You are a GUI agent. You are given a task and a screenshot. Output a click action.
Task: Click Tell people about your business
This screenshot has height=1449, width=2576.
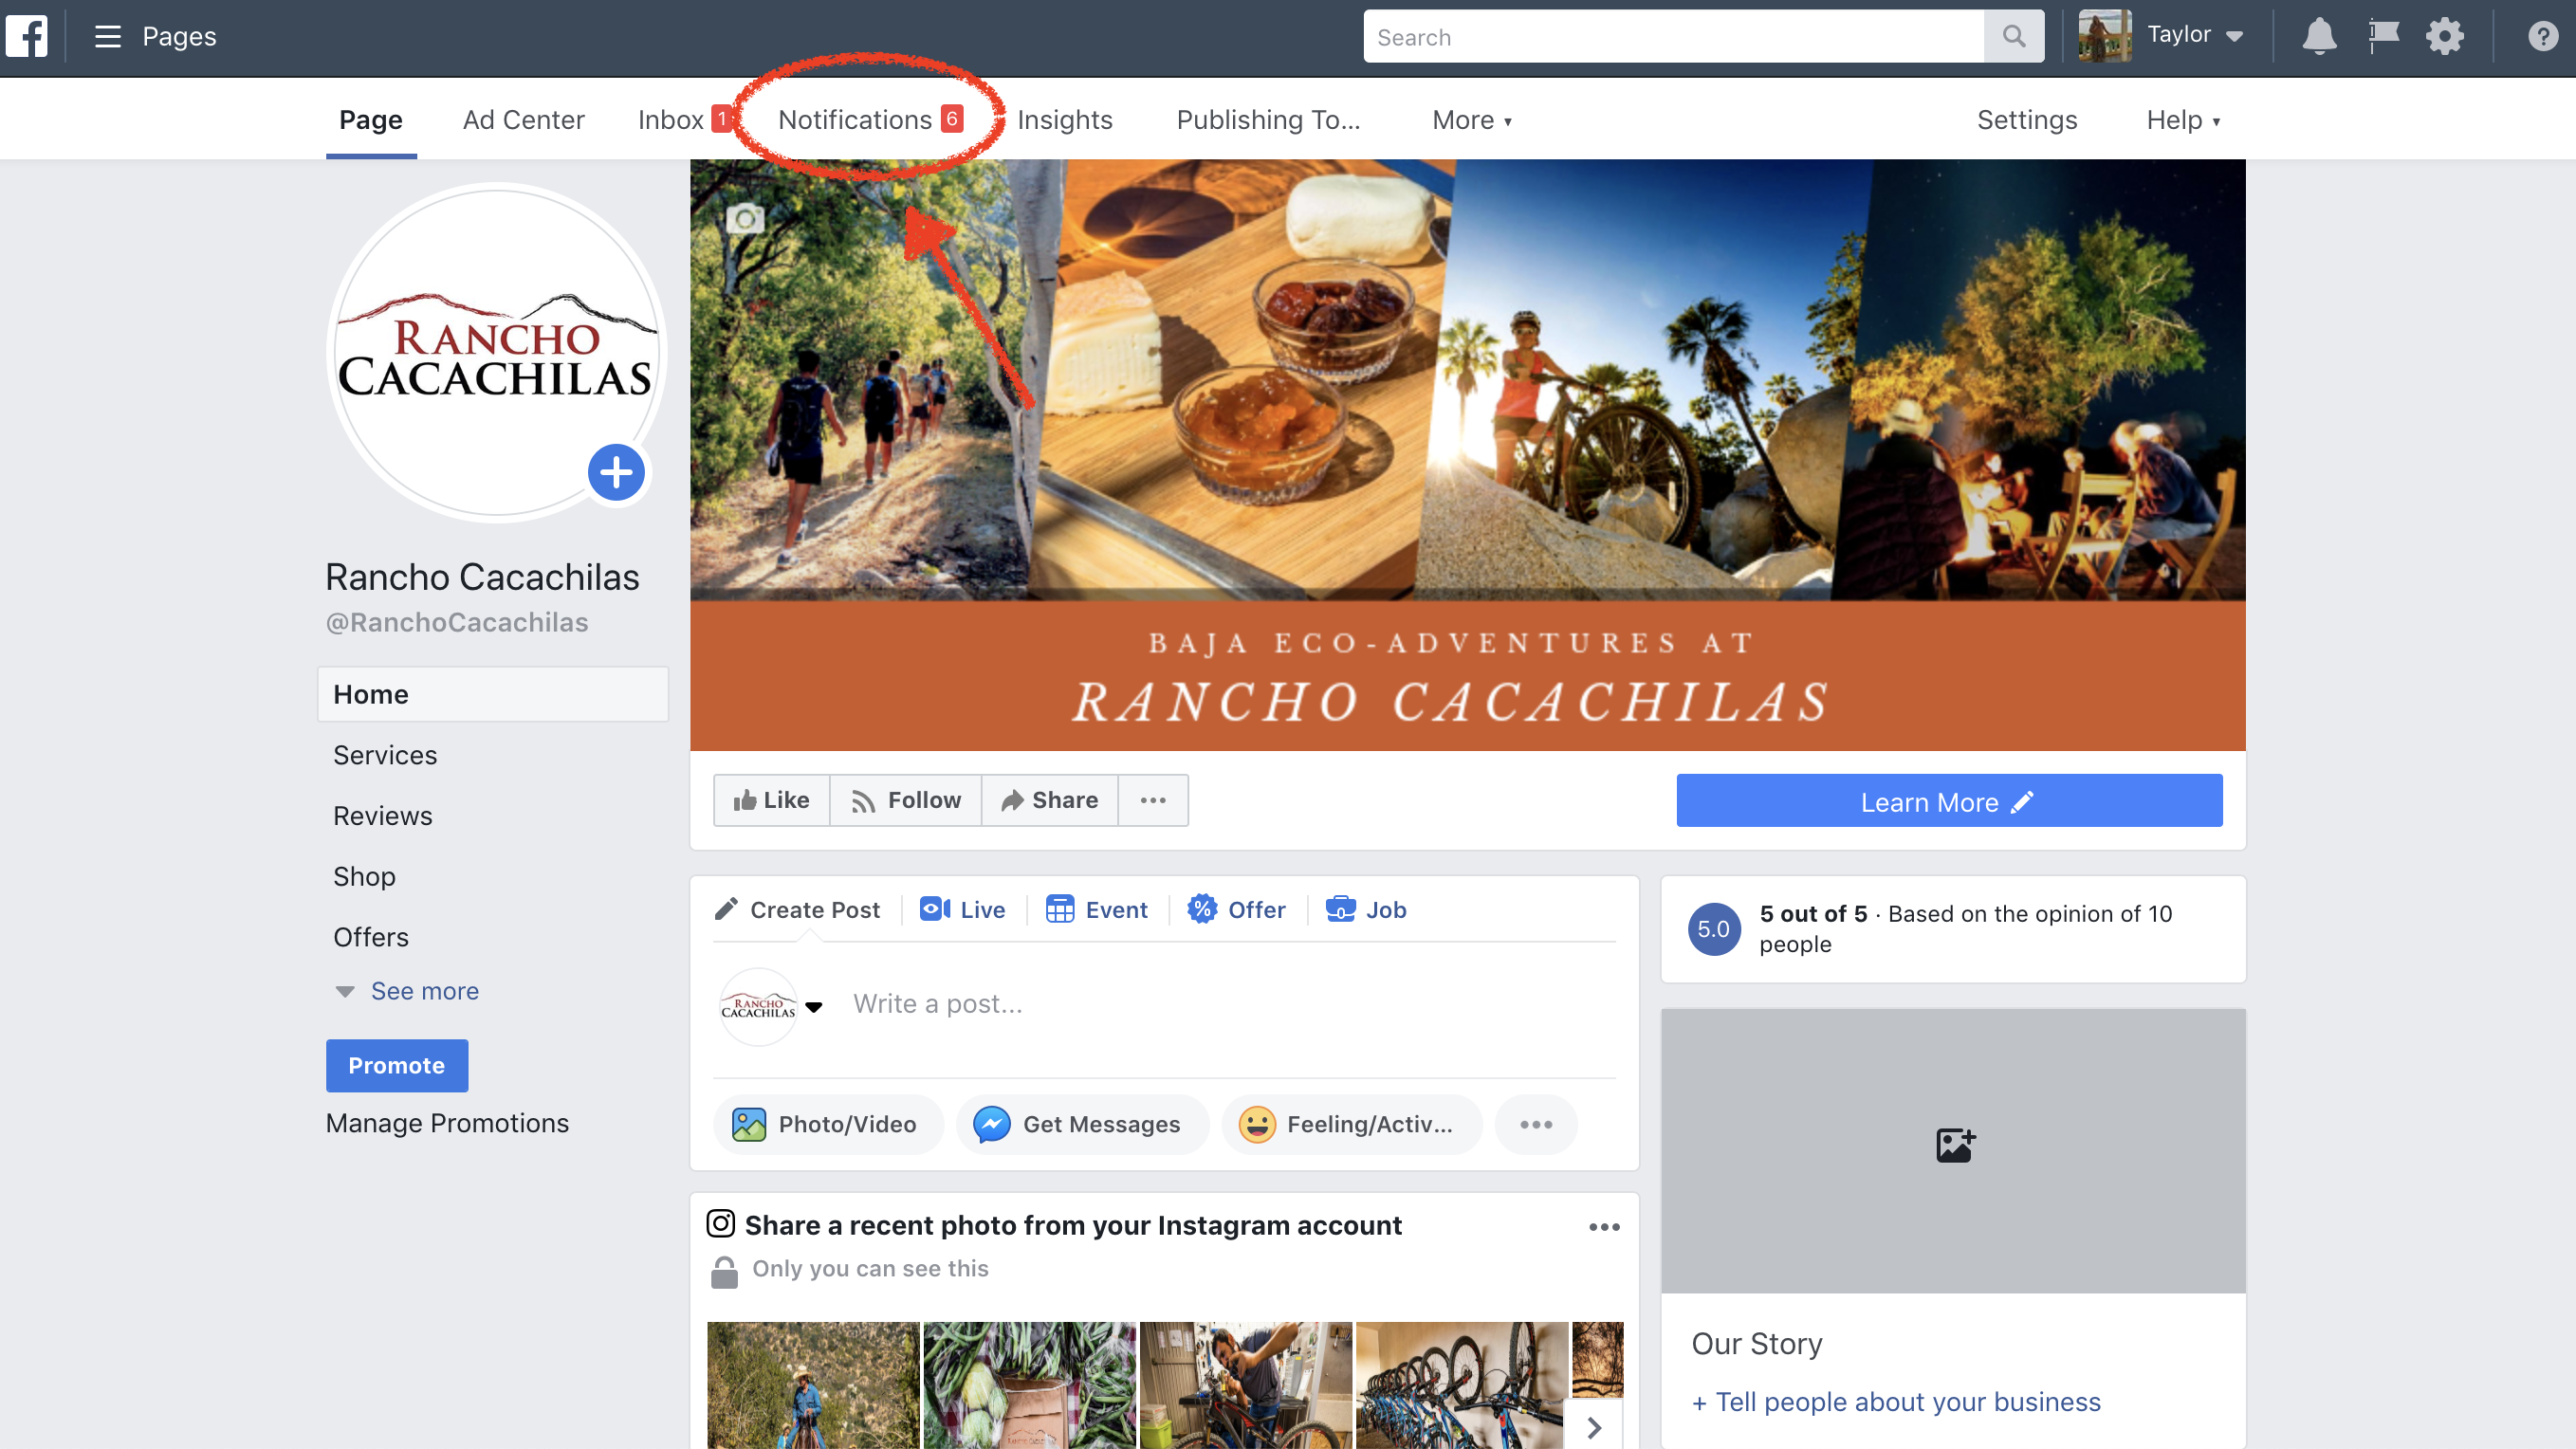(1896, 1403)
